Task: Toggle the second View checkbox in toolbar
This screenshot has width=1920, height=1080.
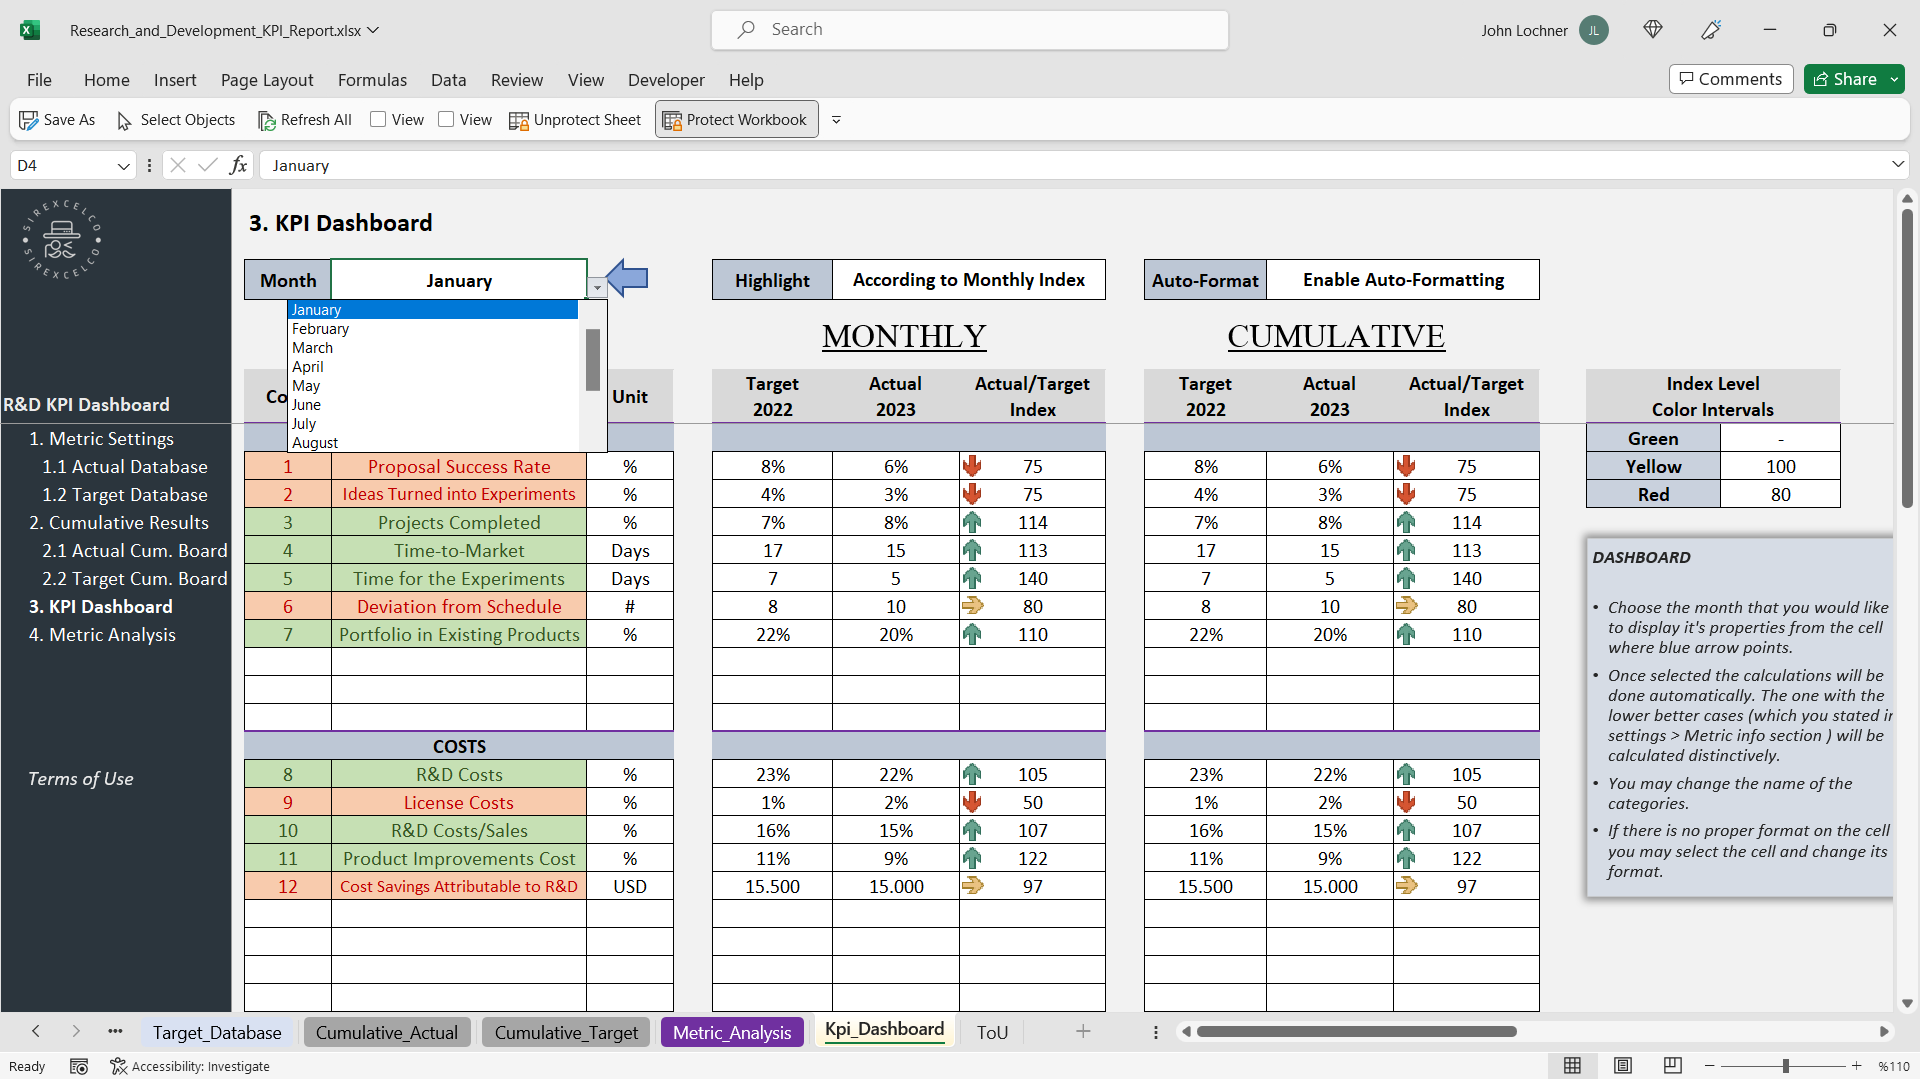Action: (448, 119)
